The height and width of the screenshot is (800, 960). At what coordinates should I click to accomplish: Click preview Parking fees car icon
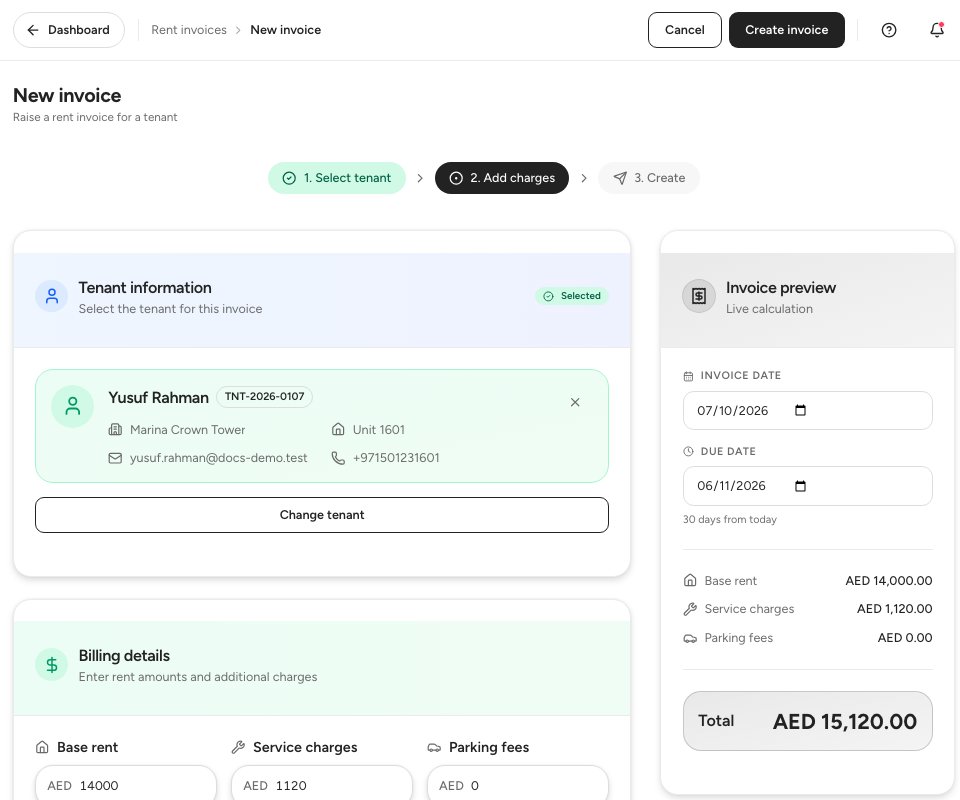click(x=690, y=638)
